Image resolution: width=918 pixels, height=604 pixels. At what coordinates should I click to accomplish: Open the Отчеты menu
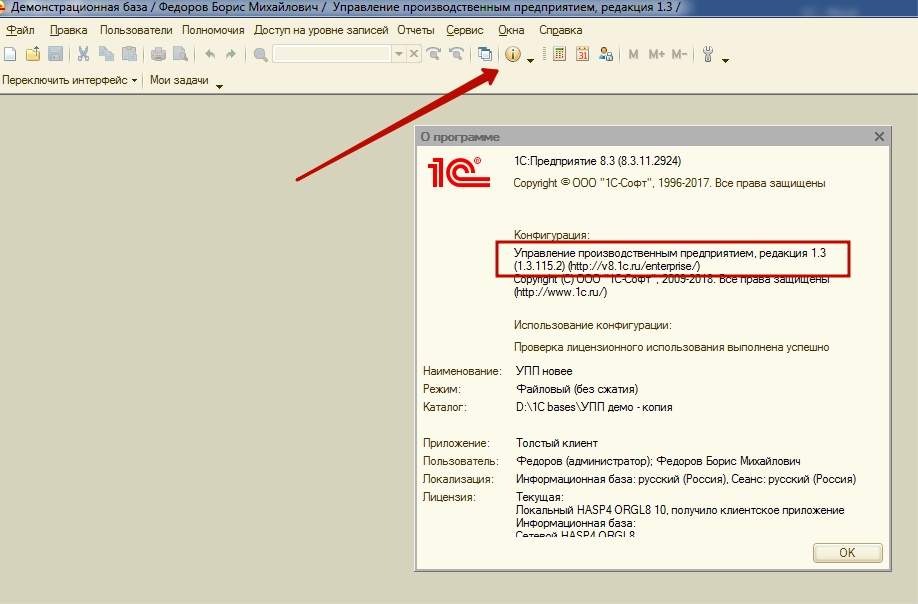coord(416,30)
